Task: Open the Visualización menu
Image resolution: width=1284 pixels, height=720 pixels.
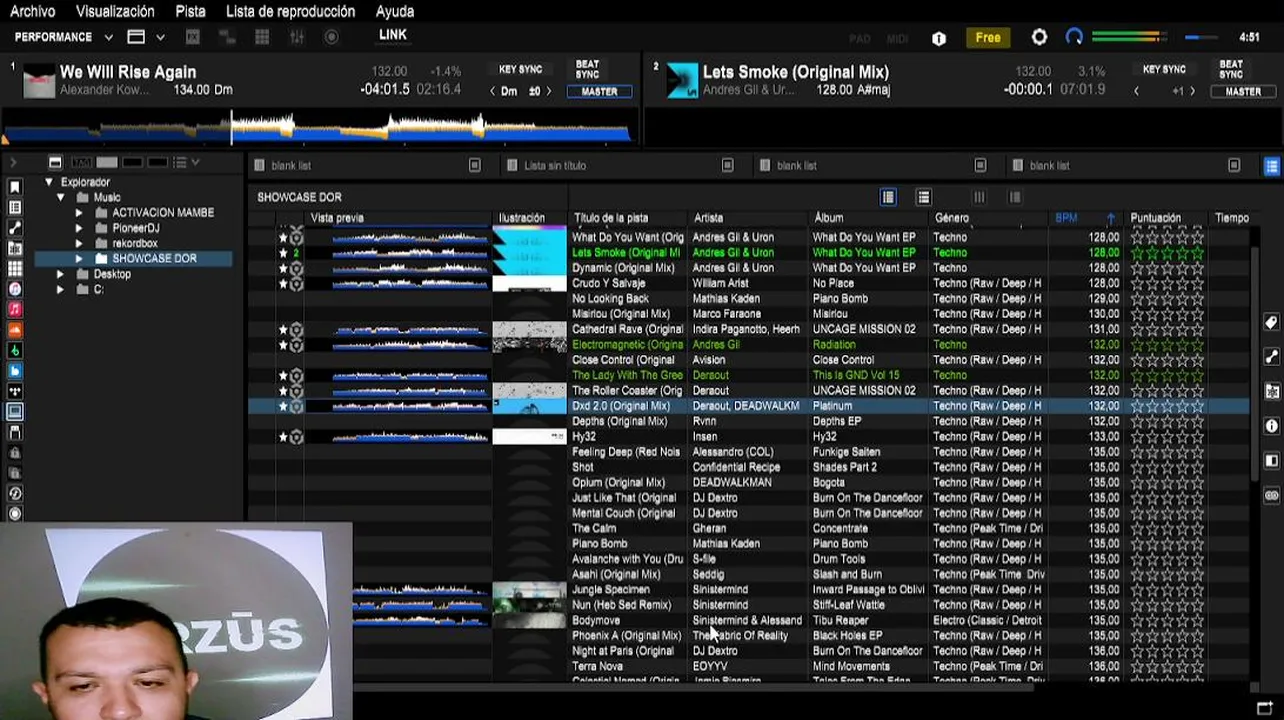Action: [x=115, y=11]
